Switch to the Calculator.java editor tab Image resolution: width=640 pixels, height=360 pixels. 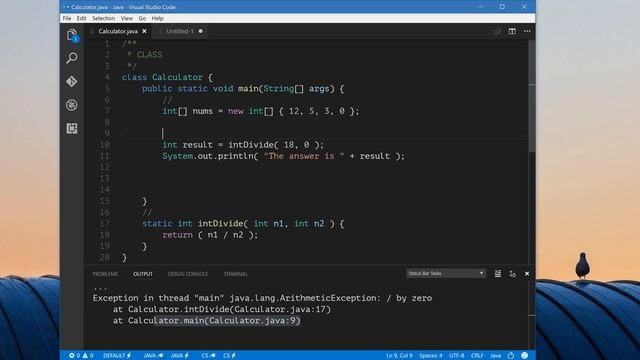click(118, 31)
